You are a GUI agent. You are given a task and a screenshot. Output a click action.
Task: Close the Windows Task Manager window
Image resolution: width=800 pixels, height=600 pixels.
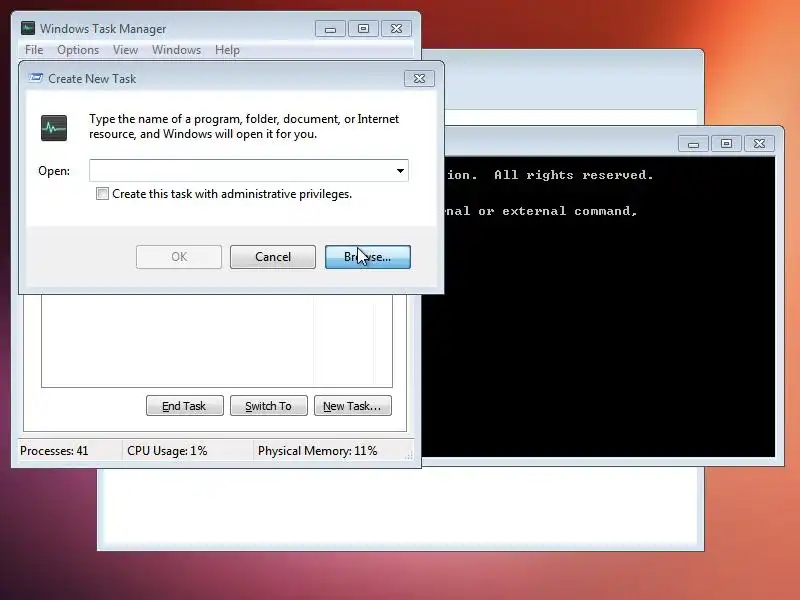click(x=396, y=29)
